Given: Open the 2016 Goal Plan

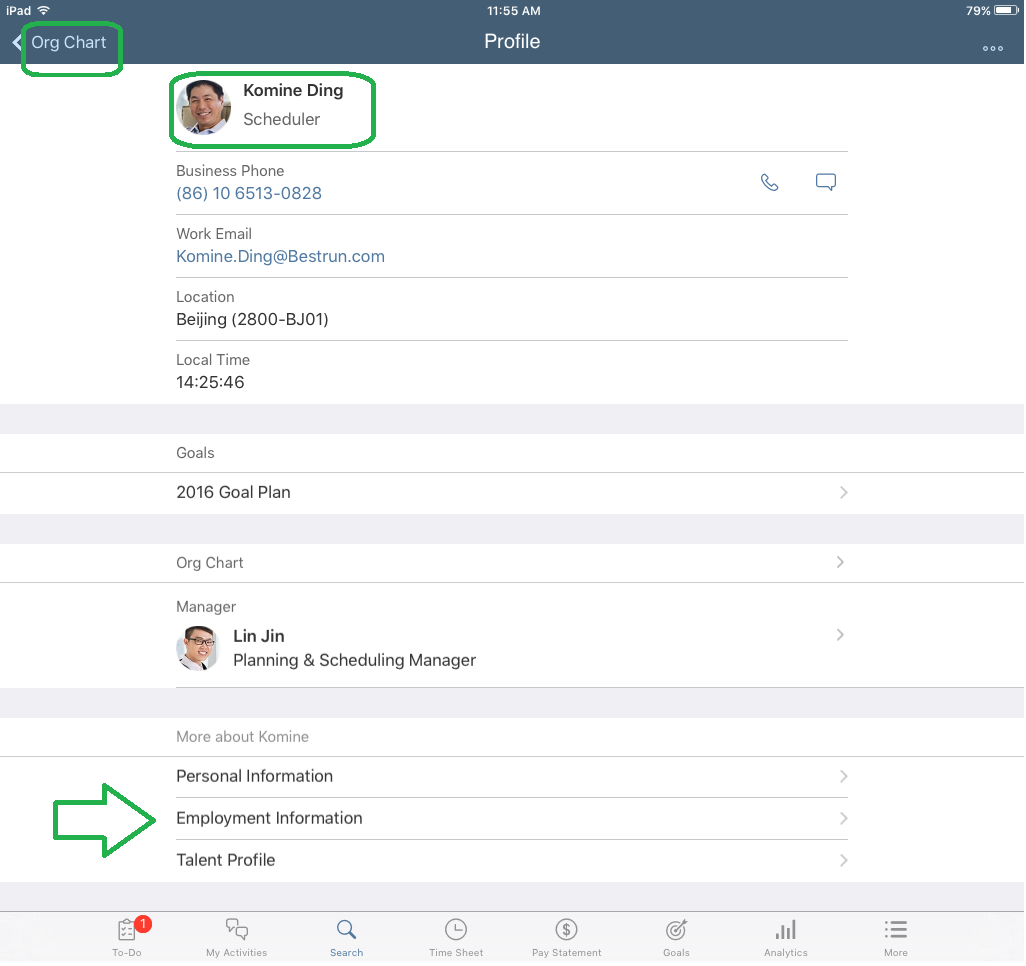Looking at the screenshot, I should tap(512, 492).
